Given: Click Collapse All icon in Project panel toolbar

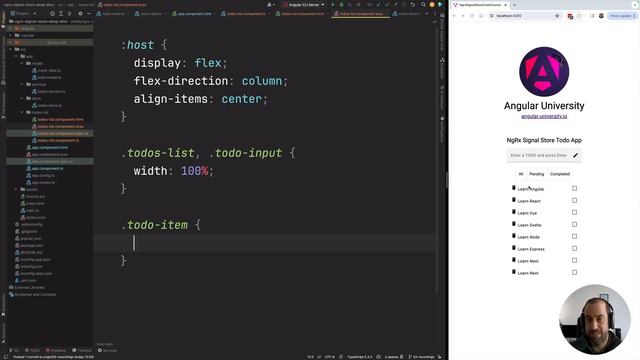Looking at the screenshot, I should click(x=69, y=13).
